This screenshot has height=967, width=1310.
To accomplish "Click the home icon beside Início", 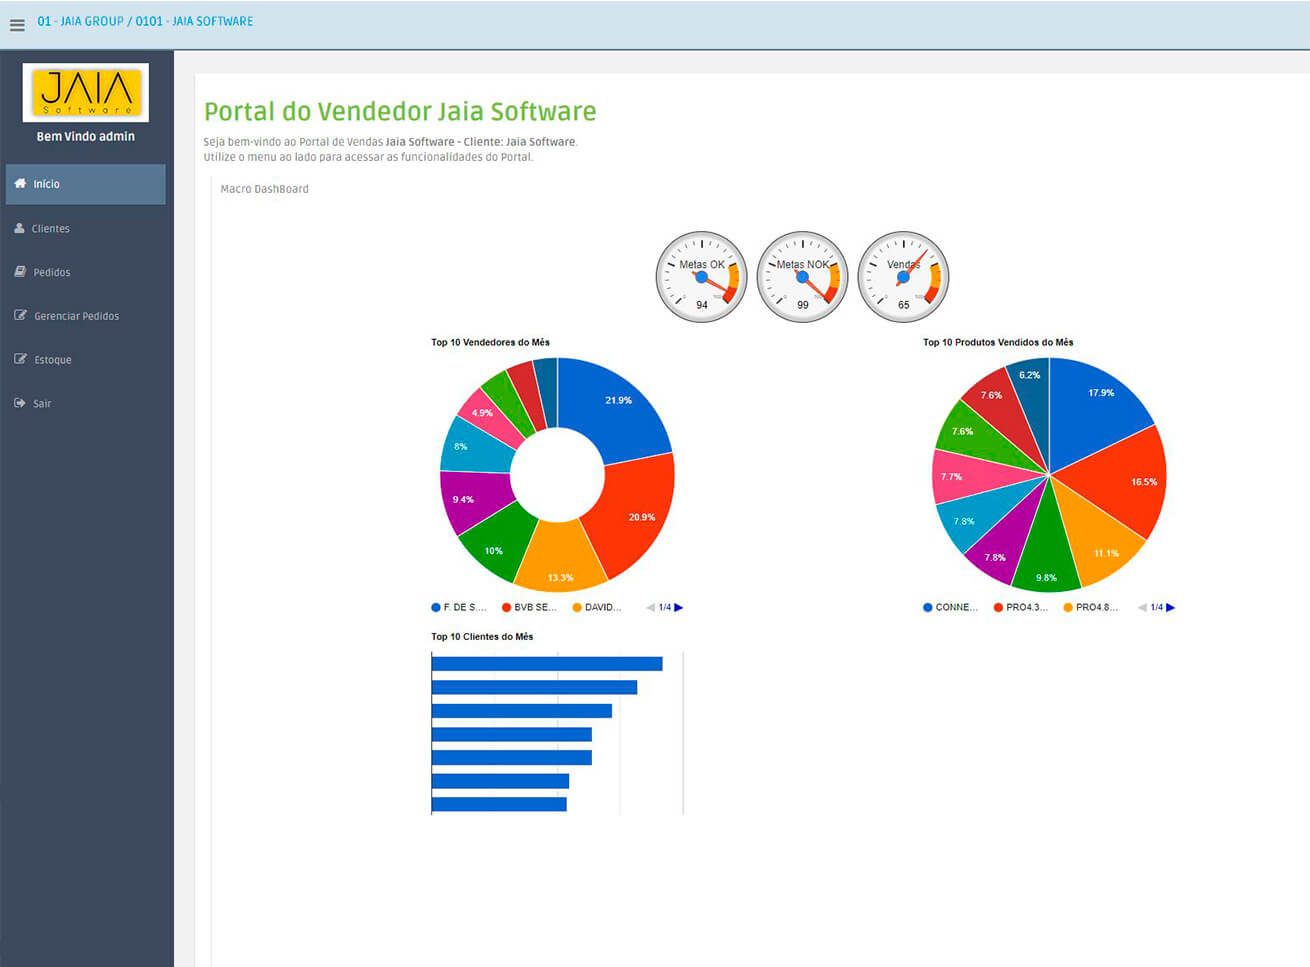I will 20,184.
